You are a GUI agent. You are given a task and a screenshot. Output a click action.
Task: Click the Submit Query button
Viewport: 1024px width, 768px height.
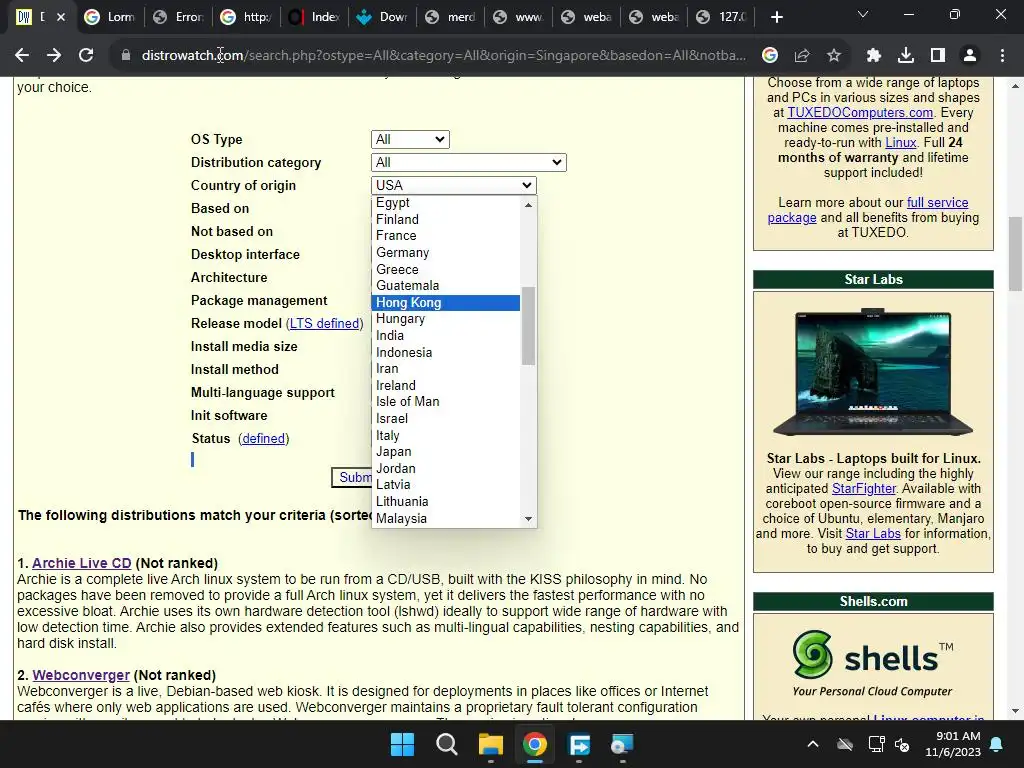click(x=352, y=477)
